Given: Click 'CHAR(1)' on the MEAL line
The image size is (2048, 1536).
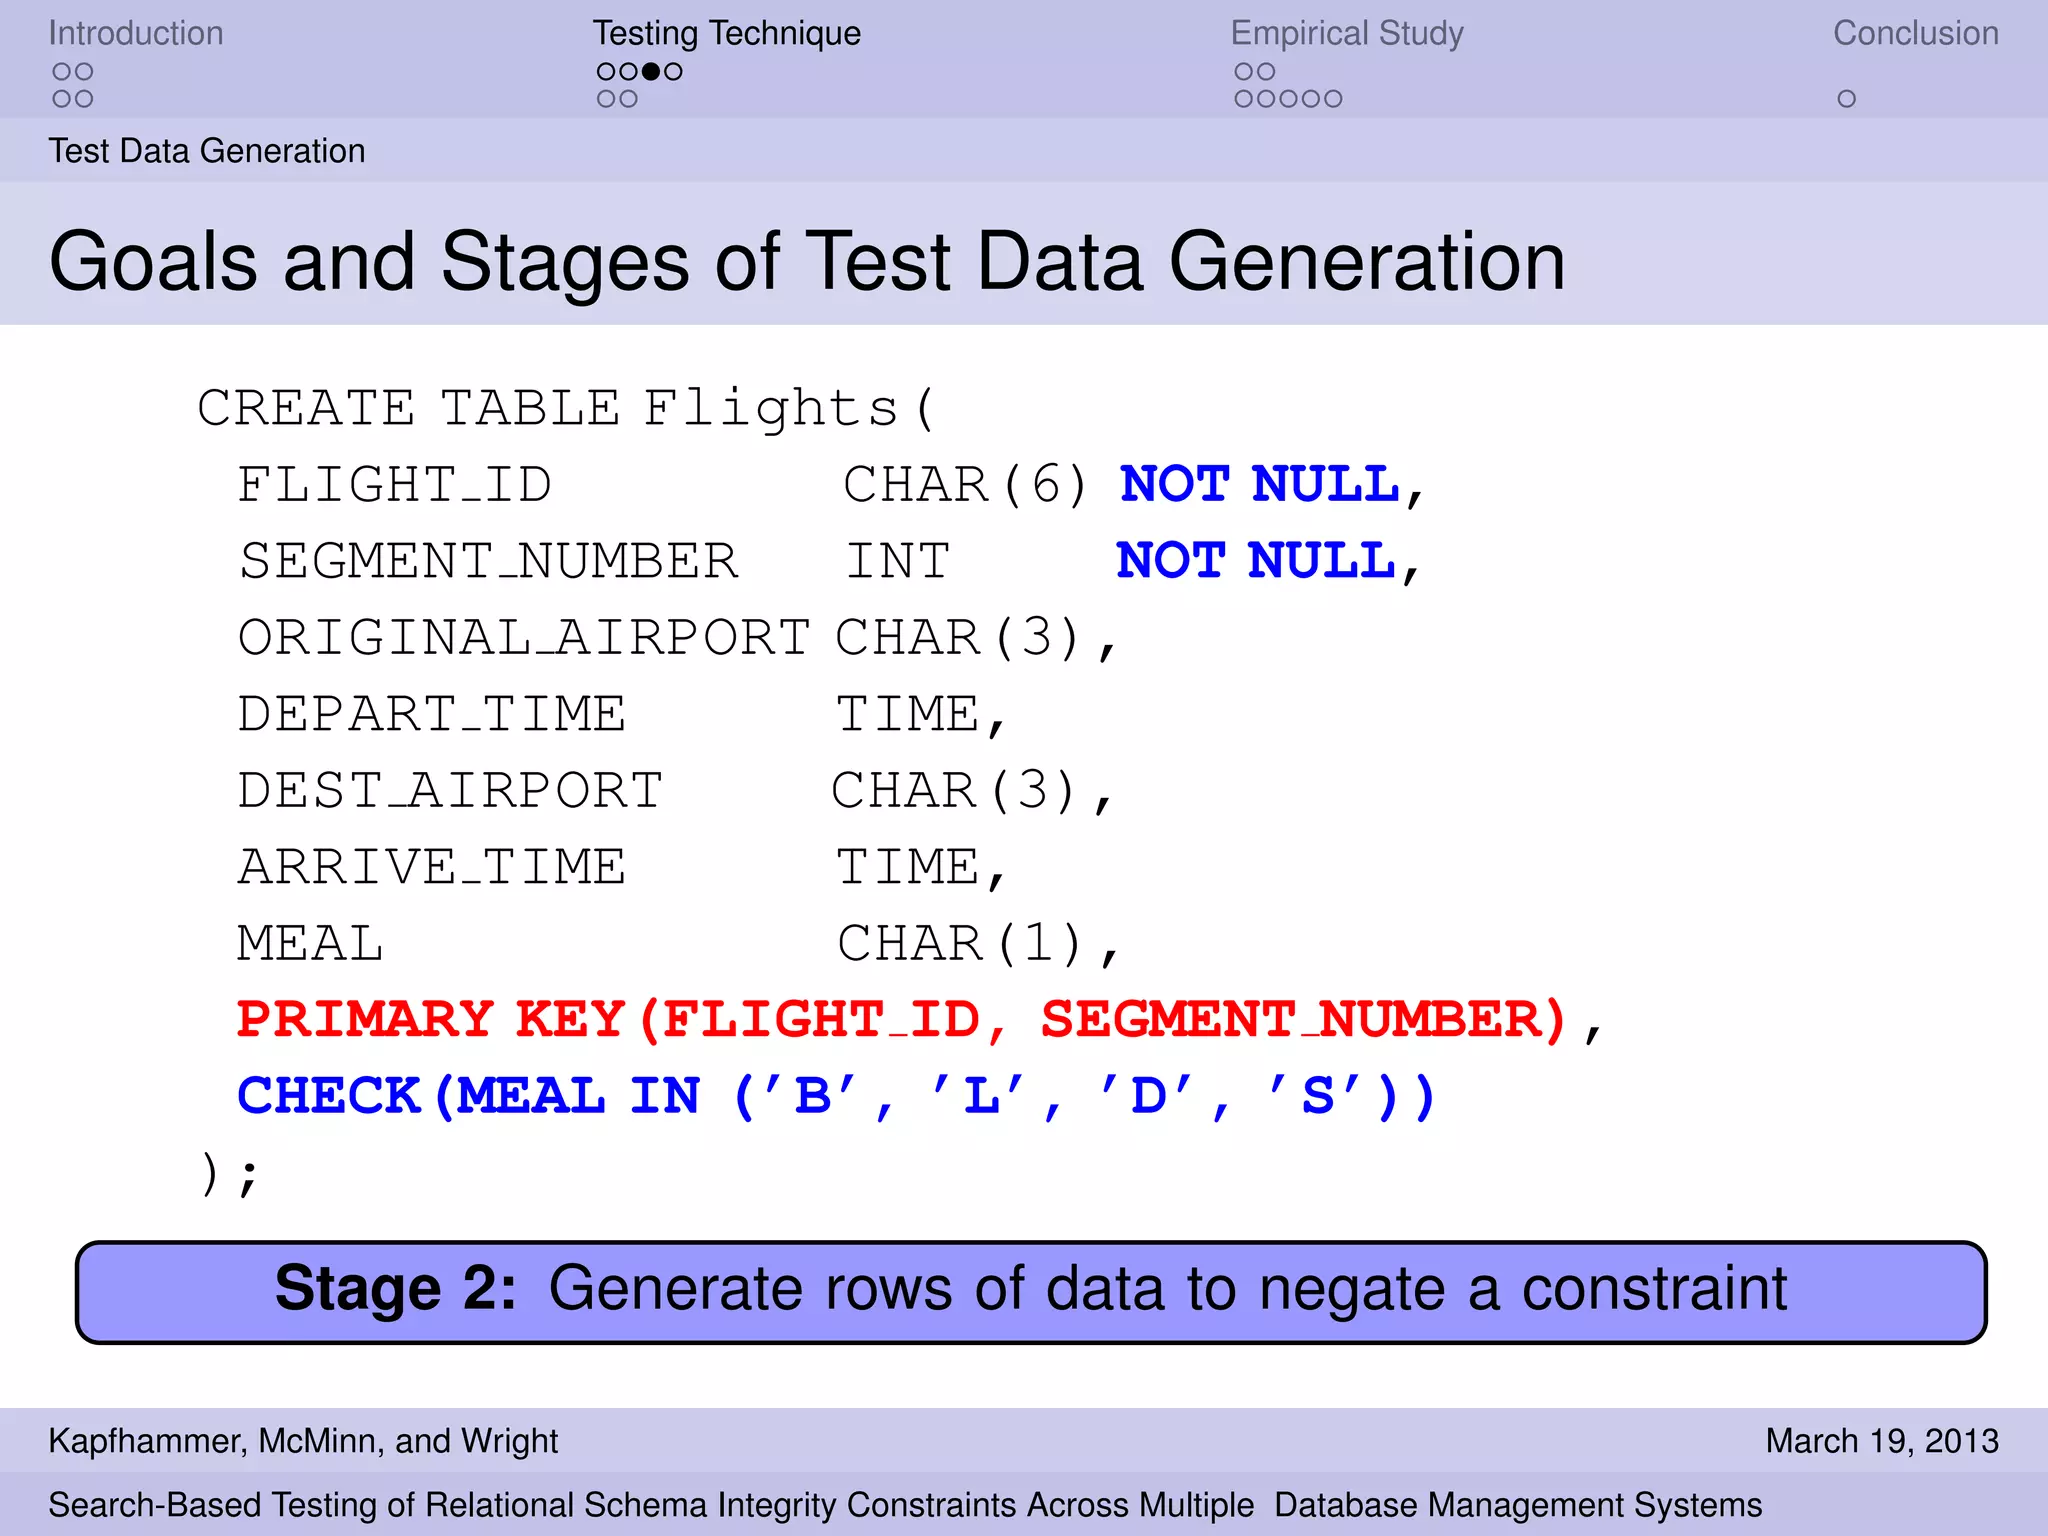Looking at the screenshot, I should click(x=961, y=944).
